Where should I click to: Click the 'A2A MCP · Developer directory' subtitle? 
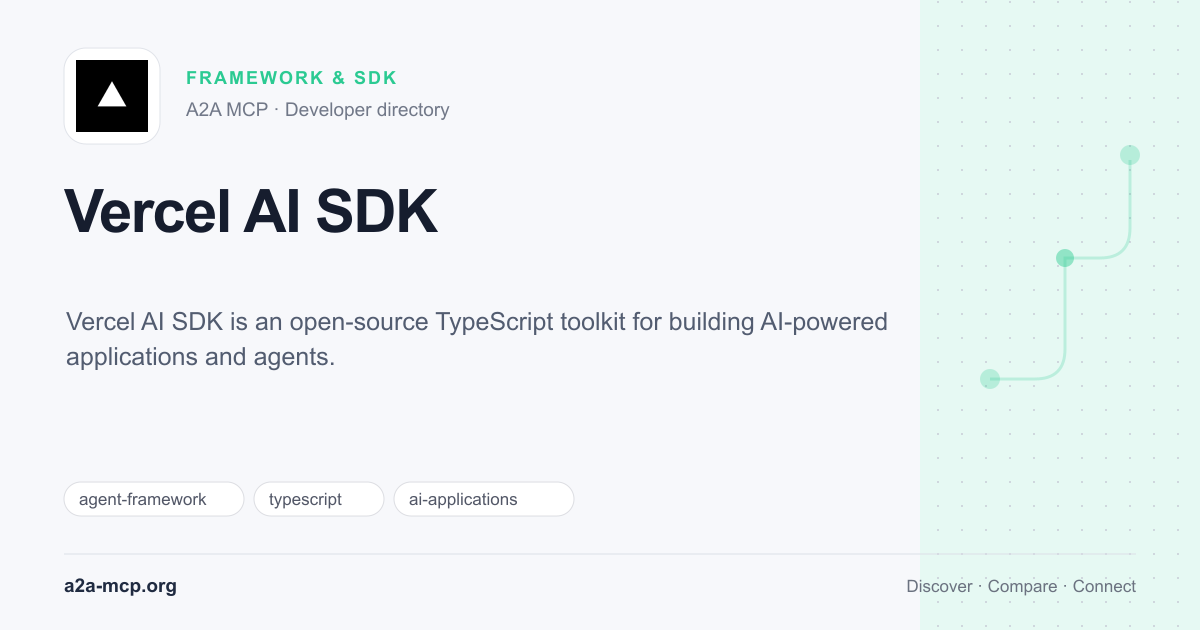coord(318,110)
